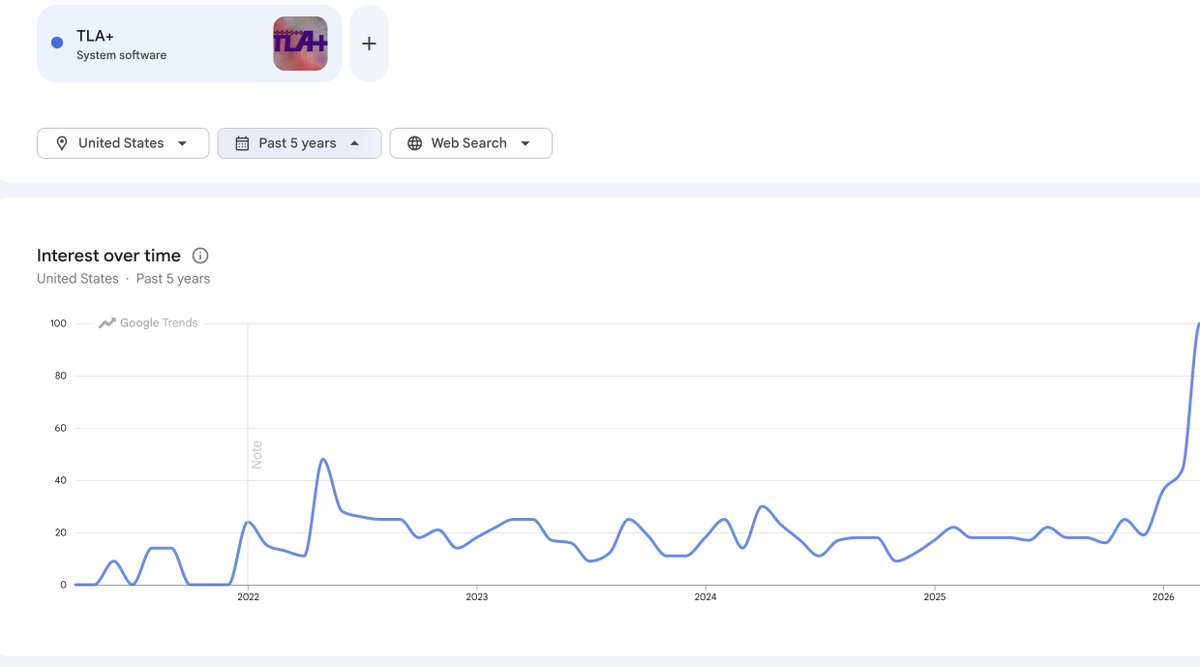
Task: Collapse the Past 5 years dropdown arrow
Action: click(355, 143)
